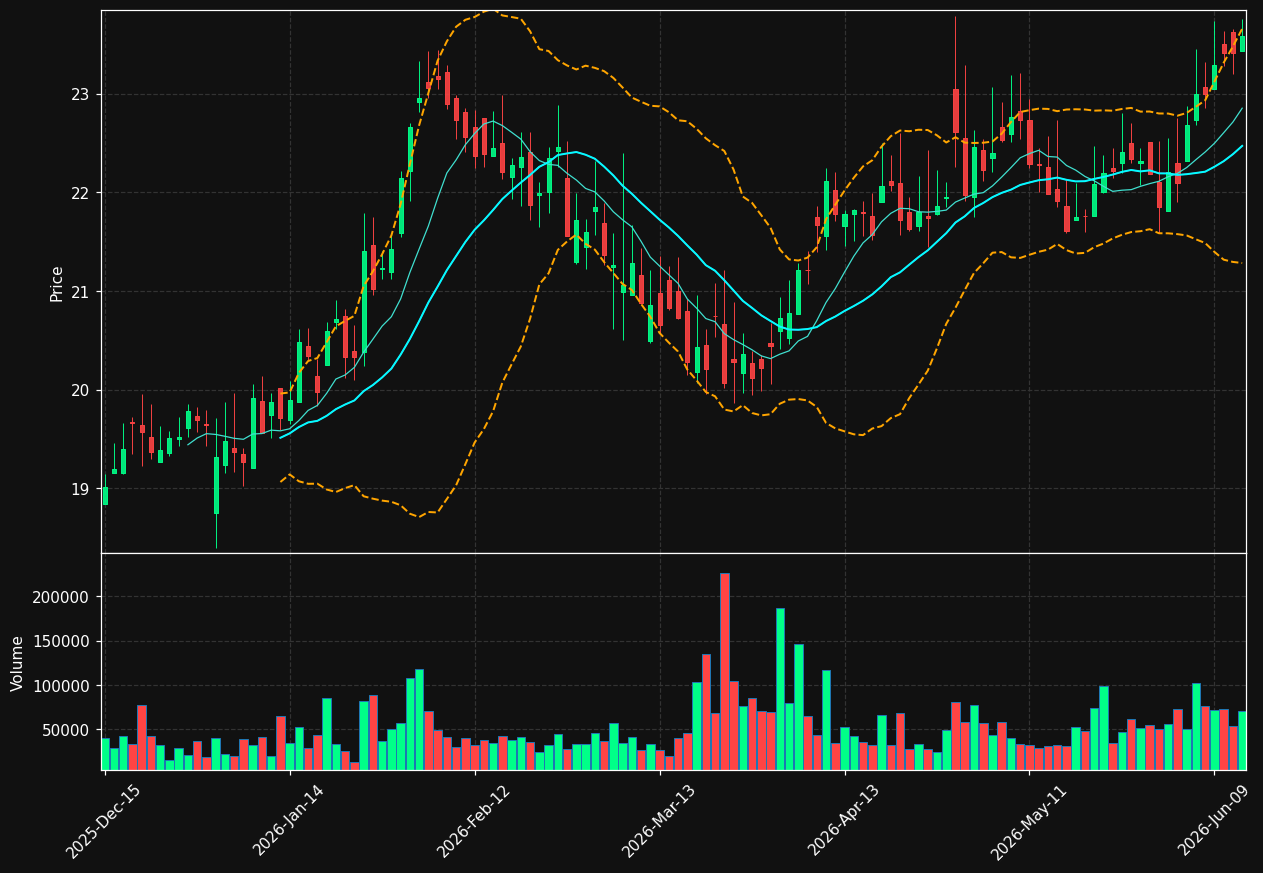
Task: Click the volume axis value 200000
Action: click(x=62, y=598)
